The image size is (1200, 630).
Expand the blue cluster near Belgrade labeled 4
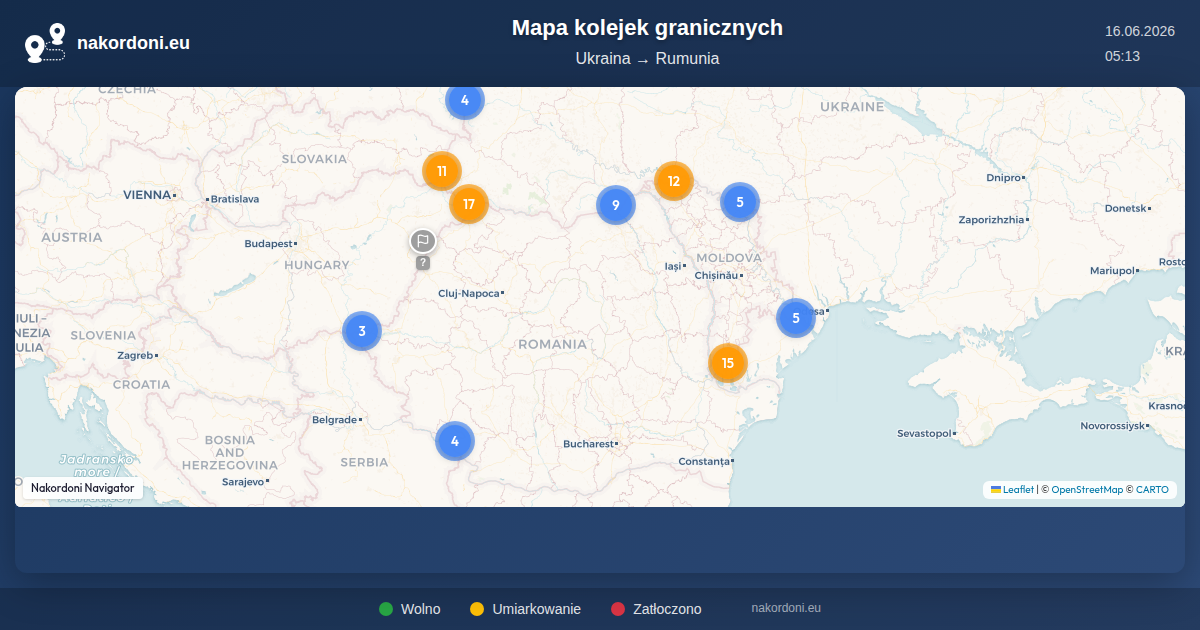click(455, 441)
